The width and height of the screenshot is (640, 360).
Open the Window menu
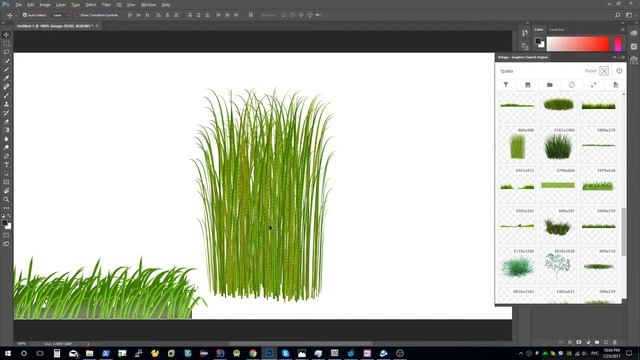point(148,4)
